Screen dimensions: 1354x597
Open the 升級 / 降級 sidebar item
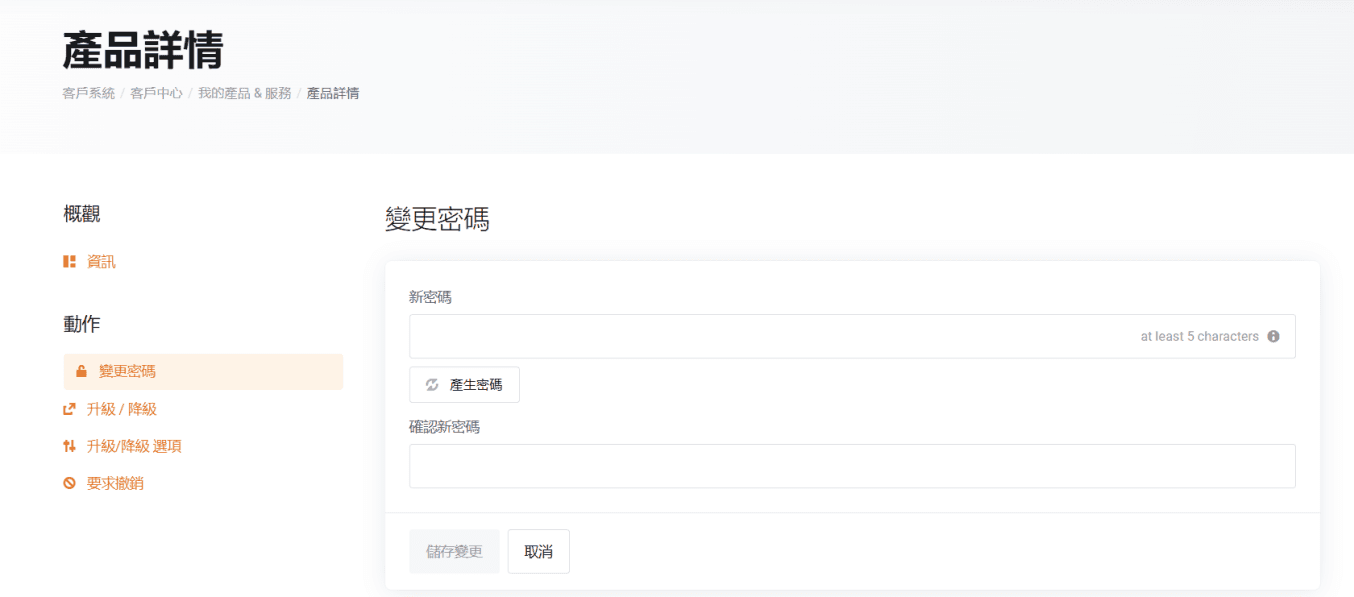pos(121,409)
